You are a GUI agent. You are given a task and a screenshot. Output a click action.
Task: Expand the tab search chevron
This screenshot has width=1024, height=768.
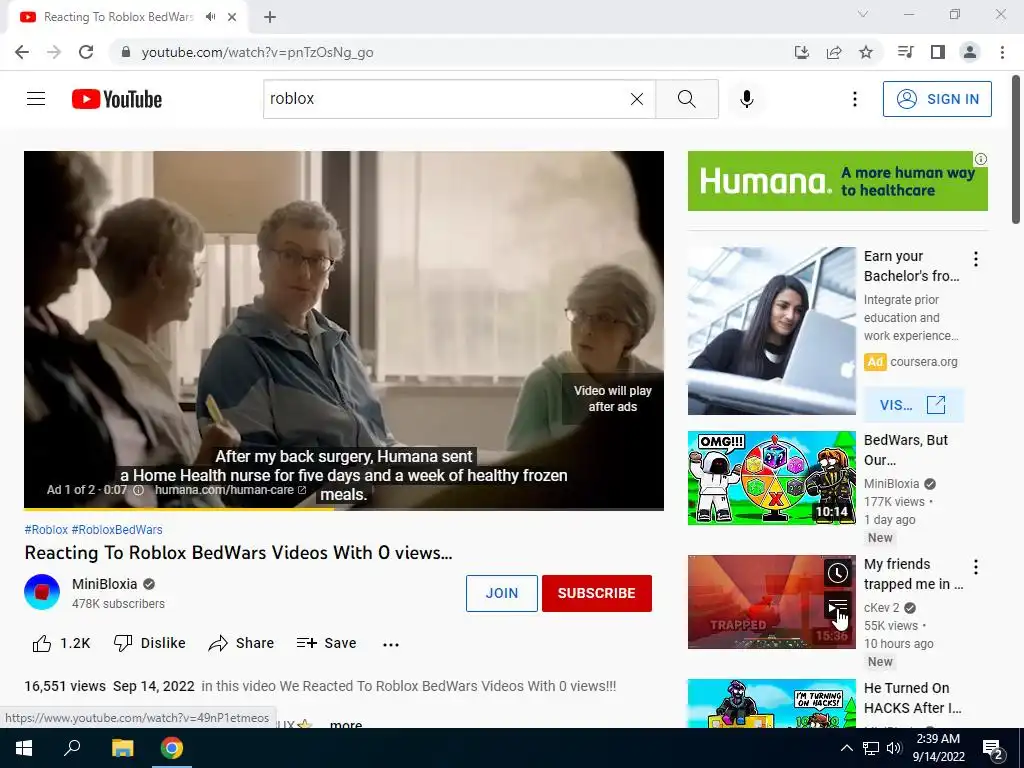pyautogui.click(x=863, y=14)
